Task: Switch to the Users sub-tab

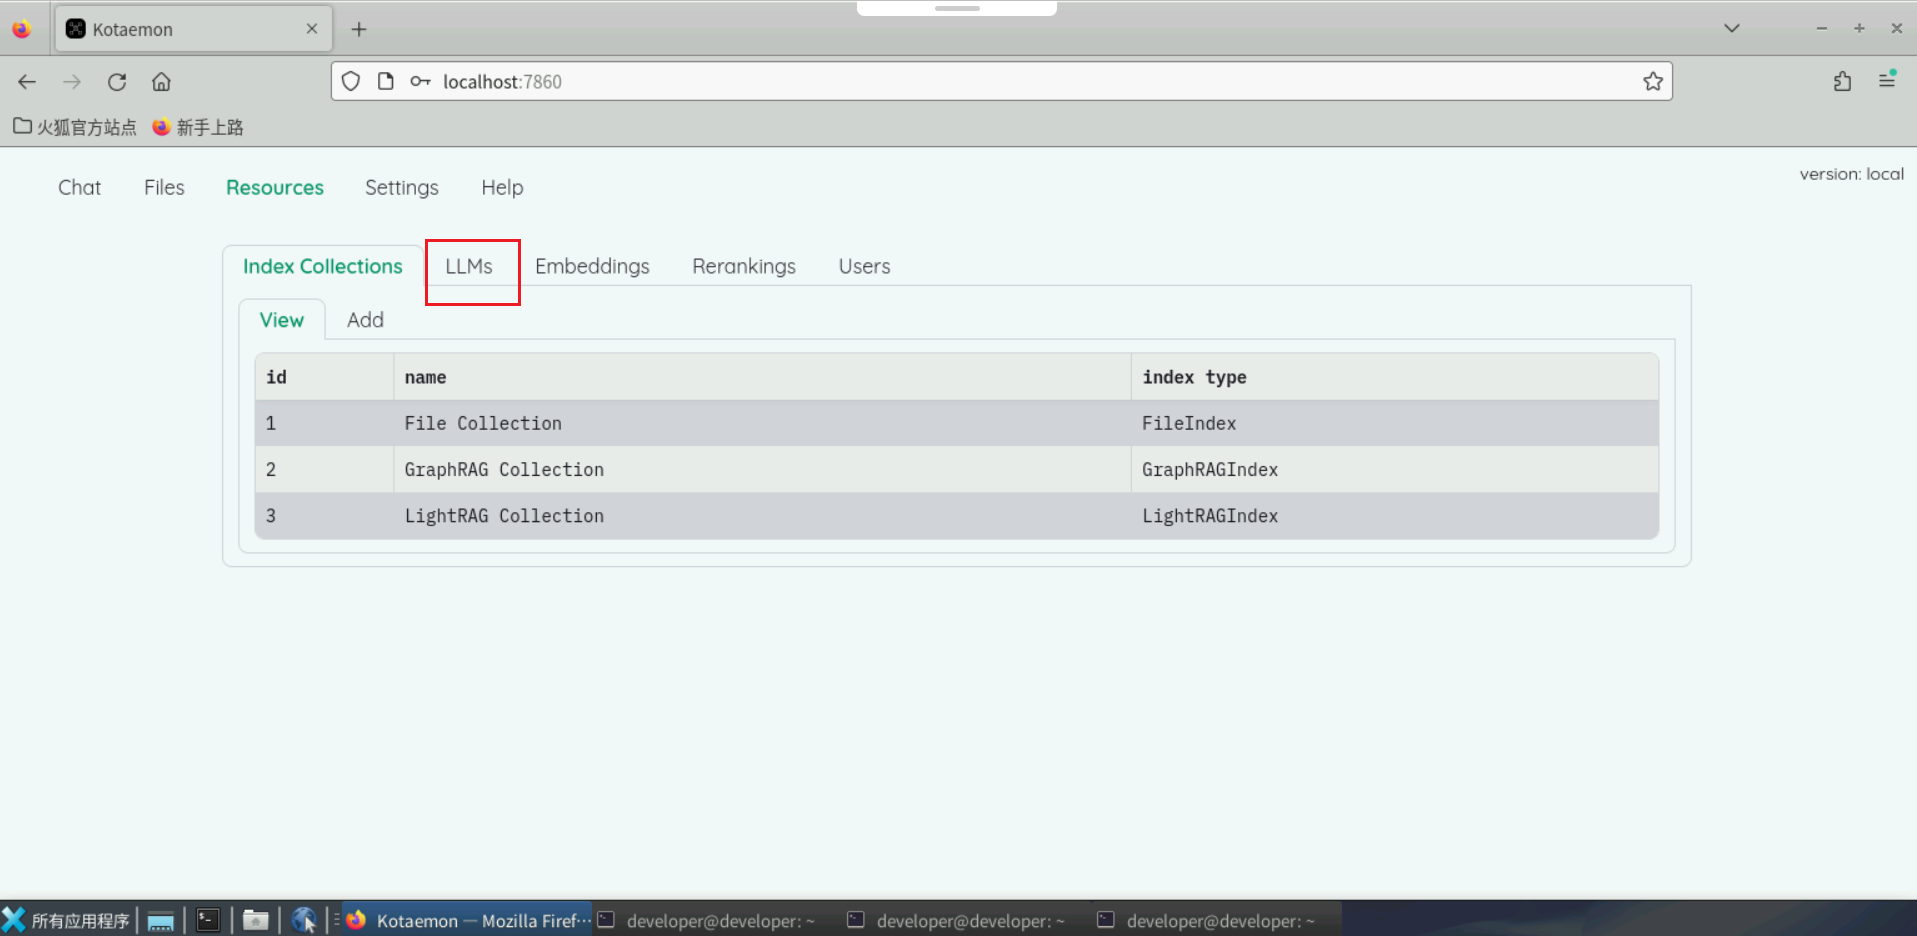Action: [864, 266]
